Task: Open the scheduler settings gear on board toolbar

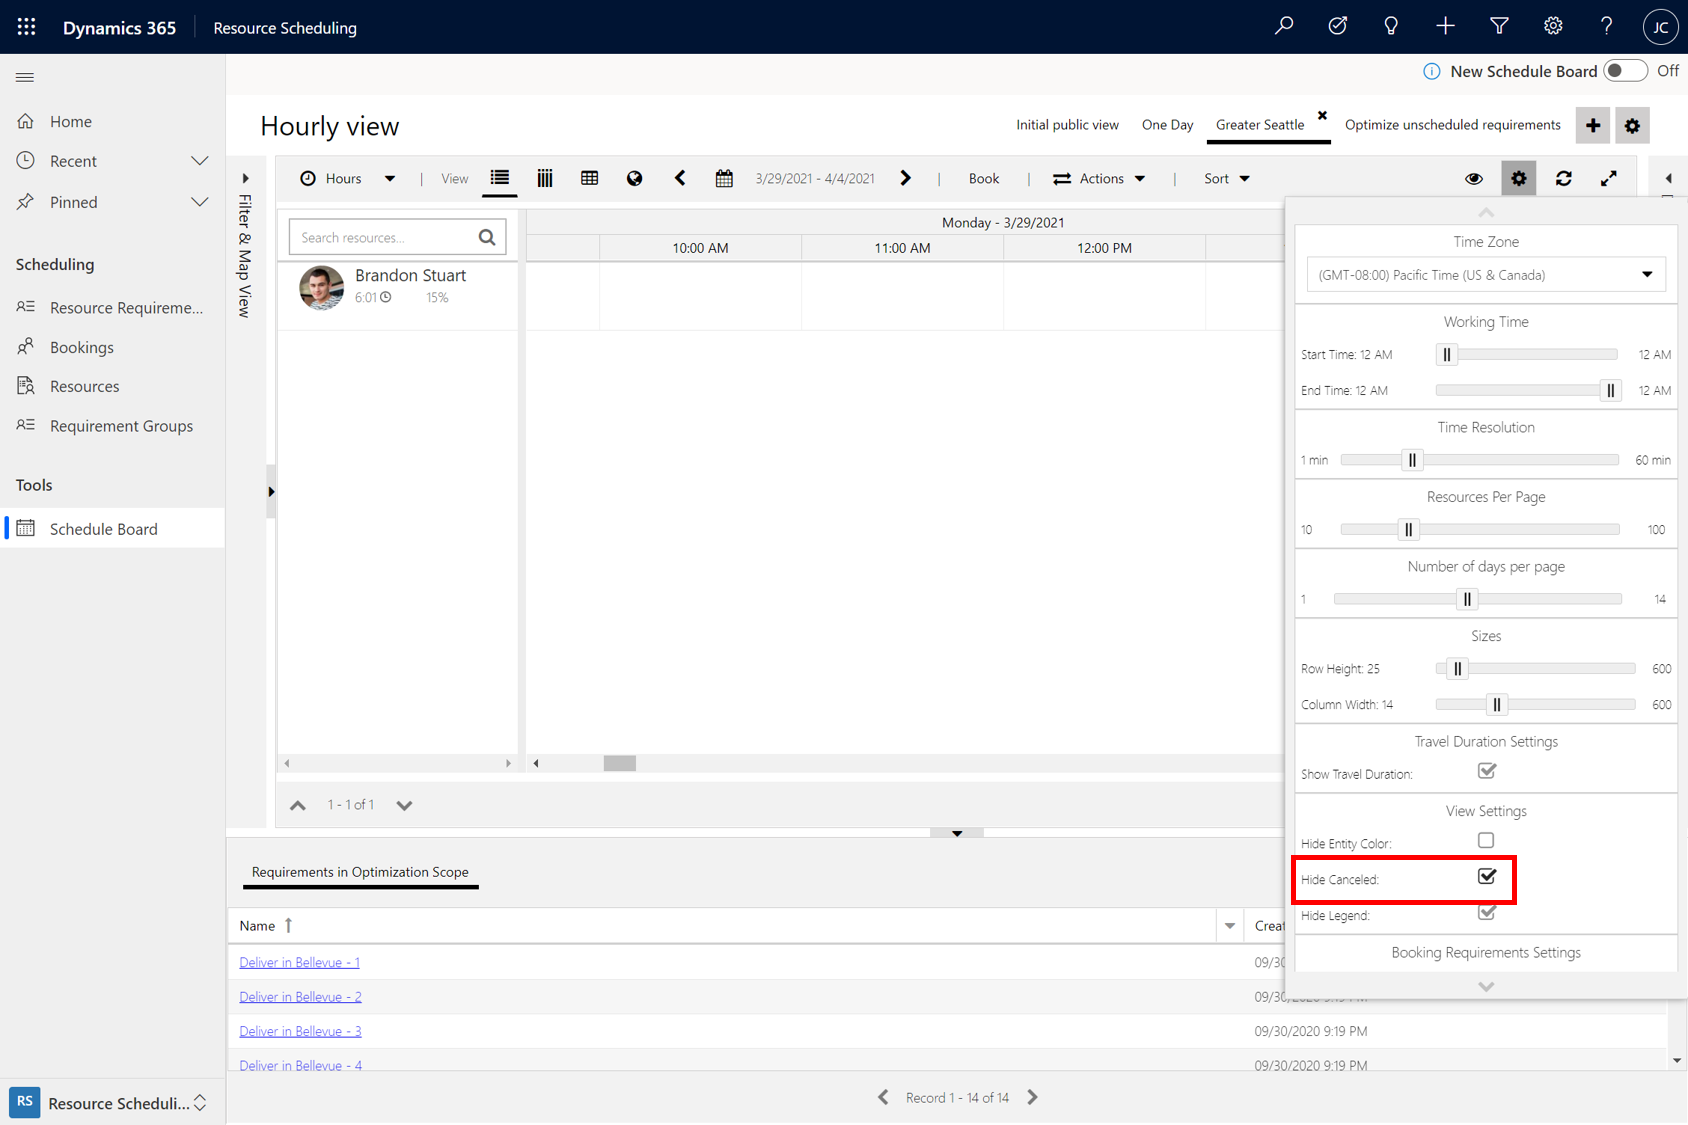Action: [x=1519, y=178]
